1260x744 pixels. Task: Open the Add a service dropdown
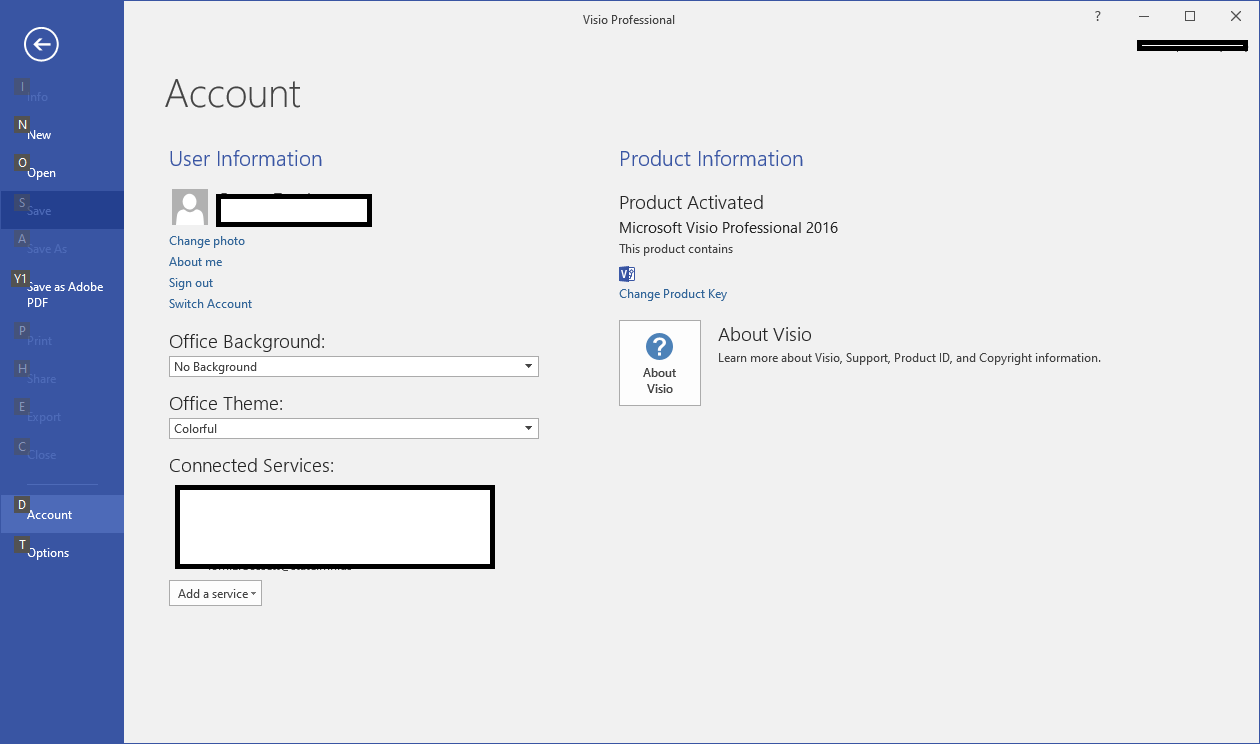[216, 594]
